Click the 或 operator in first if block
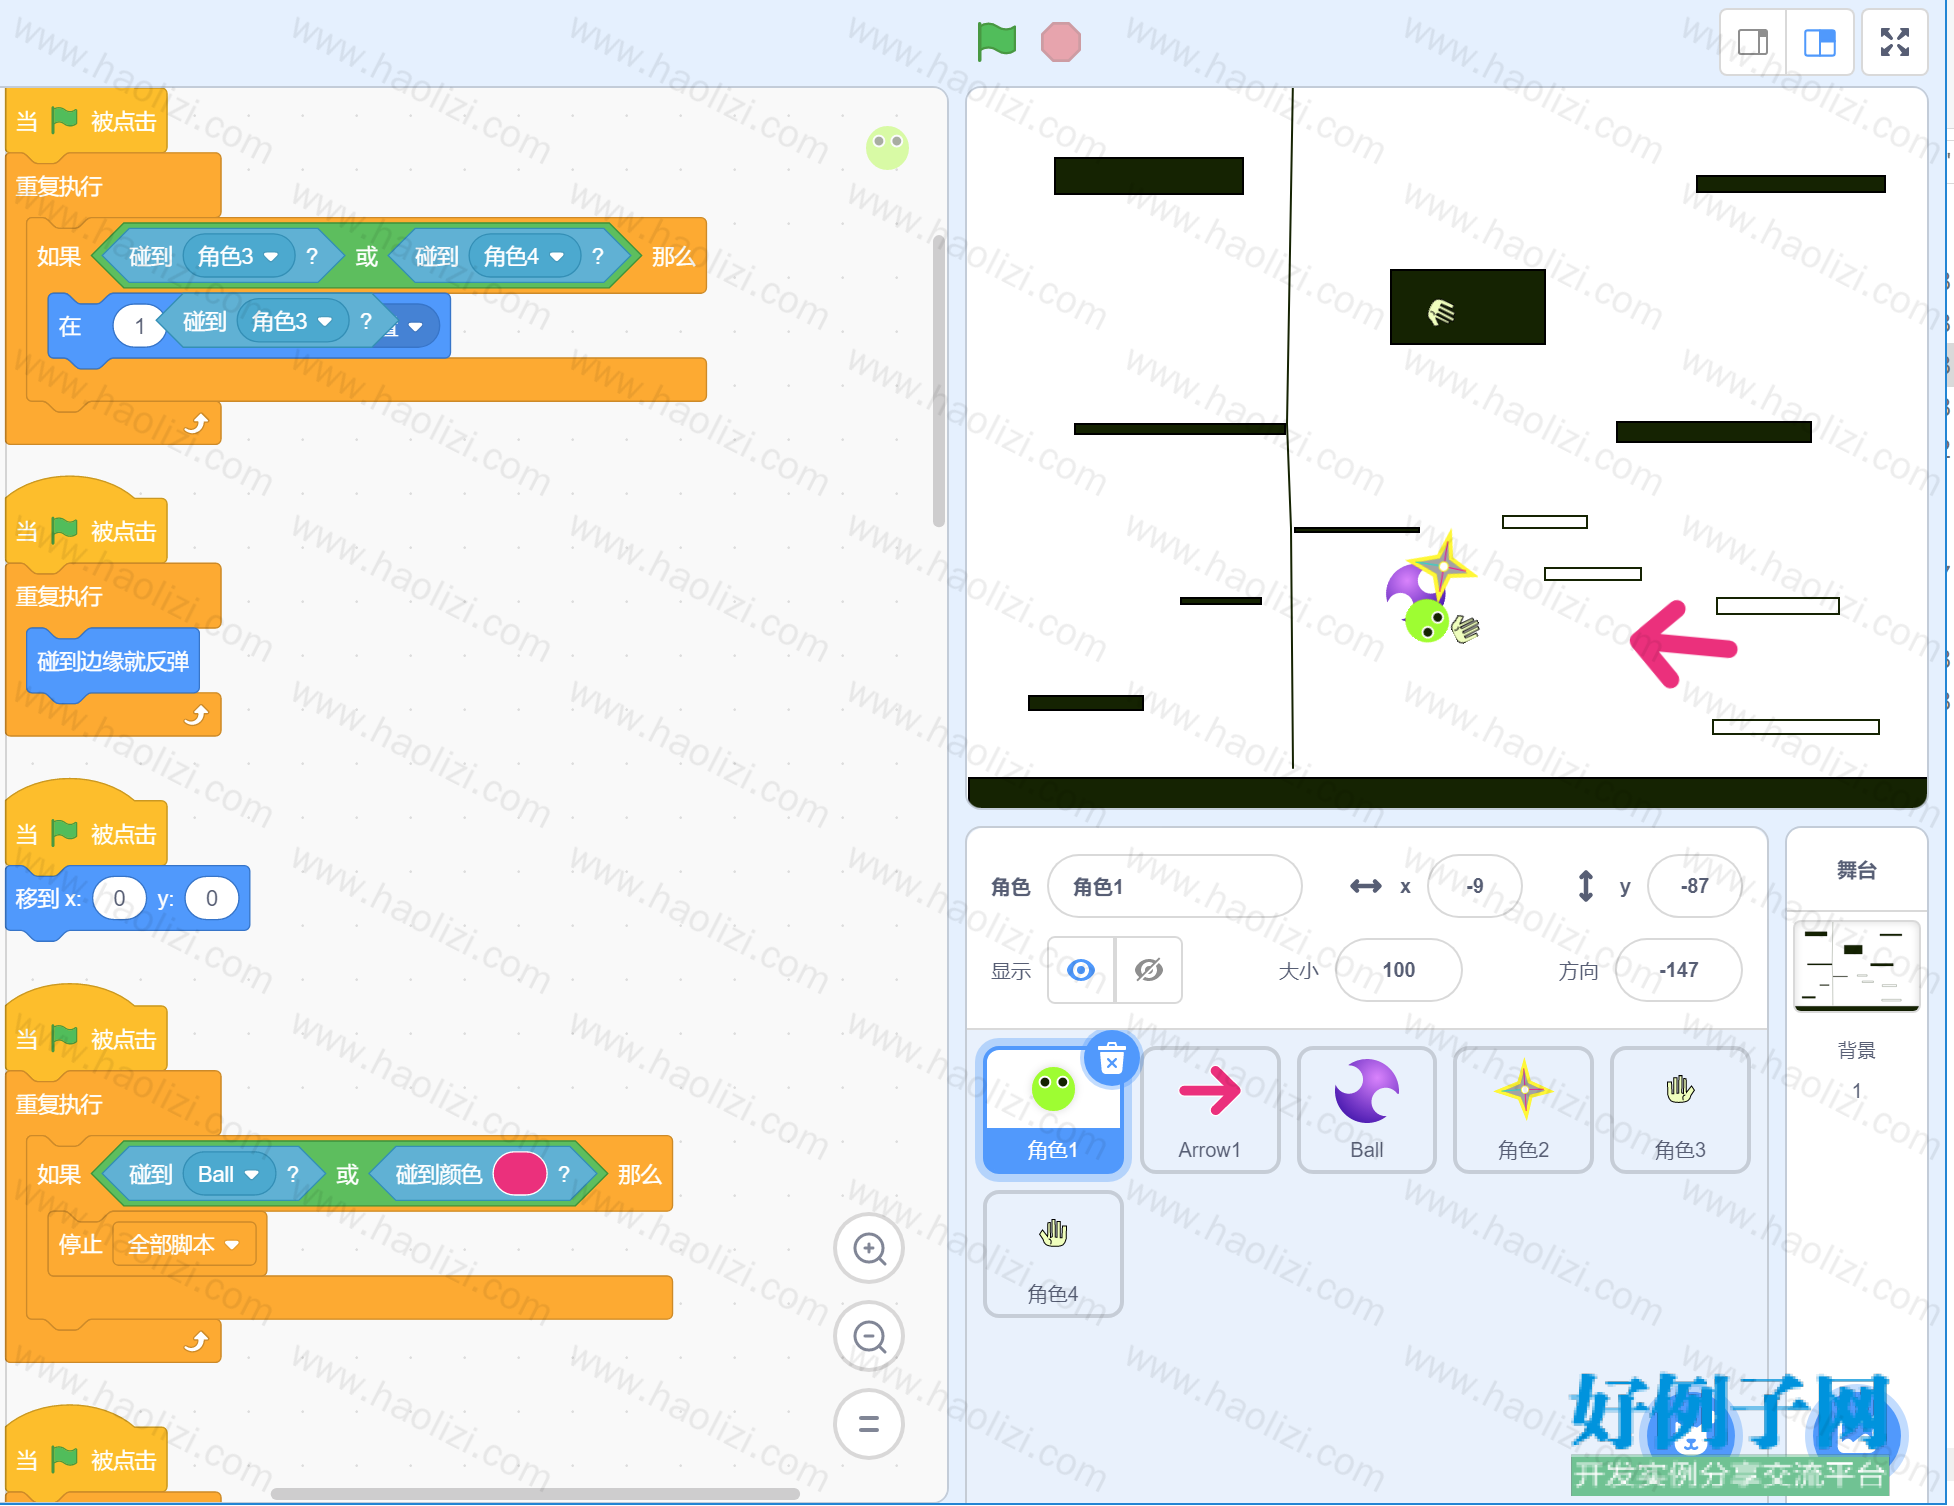The image size is (1954, 1506). (367, 257)
